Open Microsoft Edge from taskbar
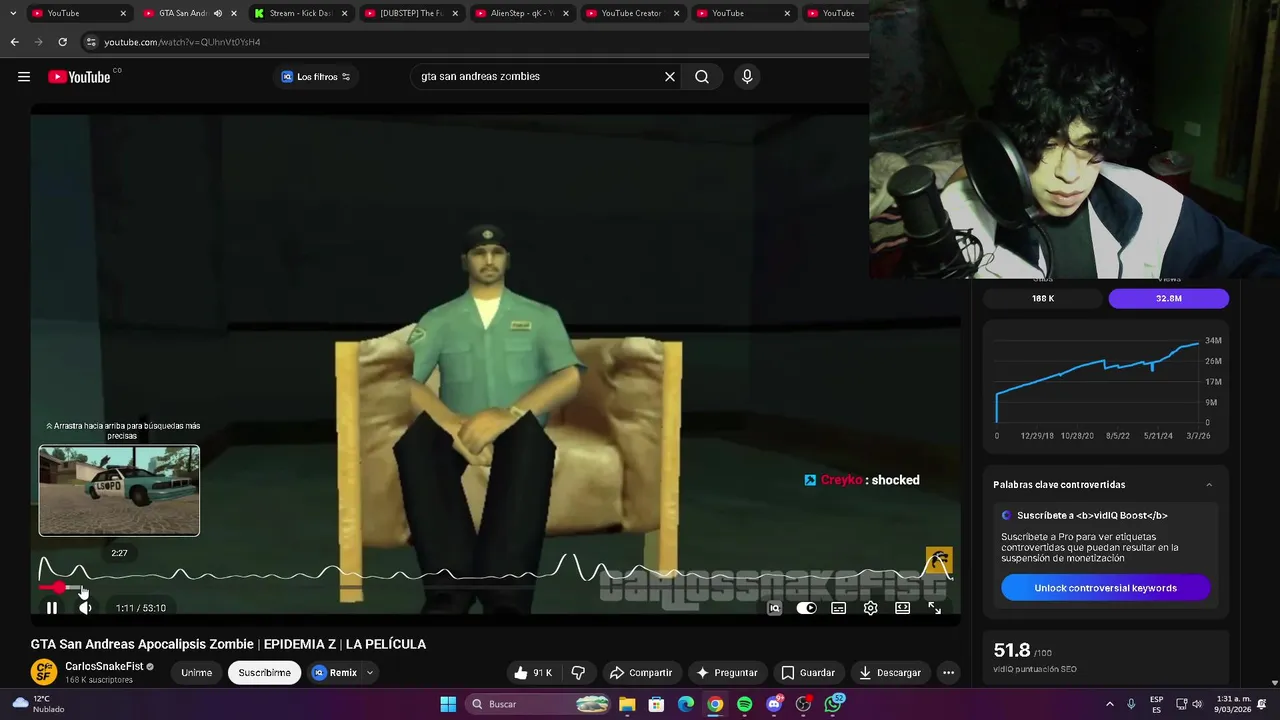The image size is (1280, 720). point(686,704)
